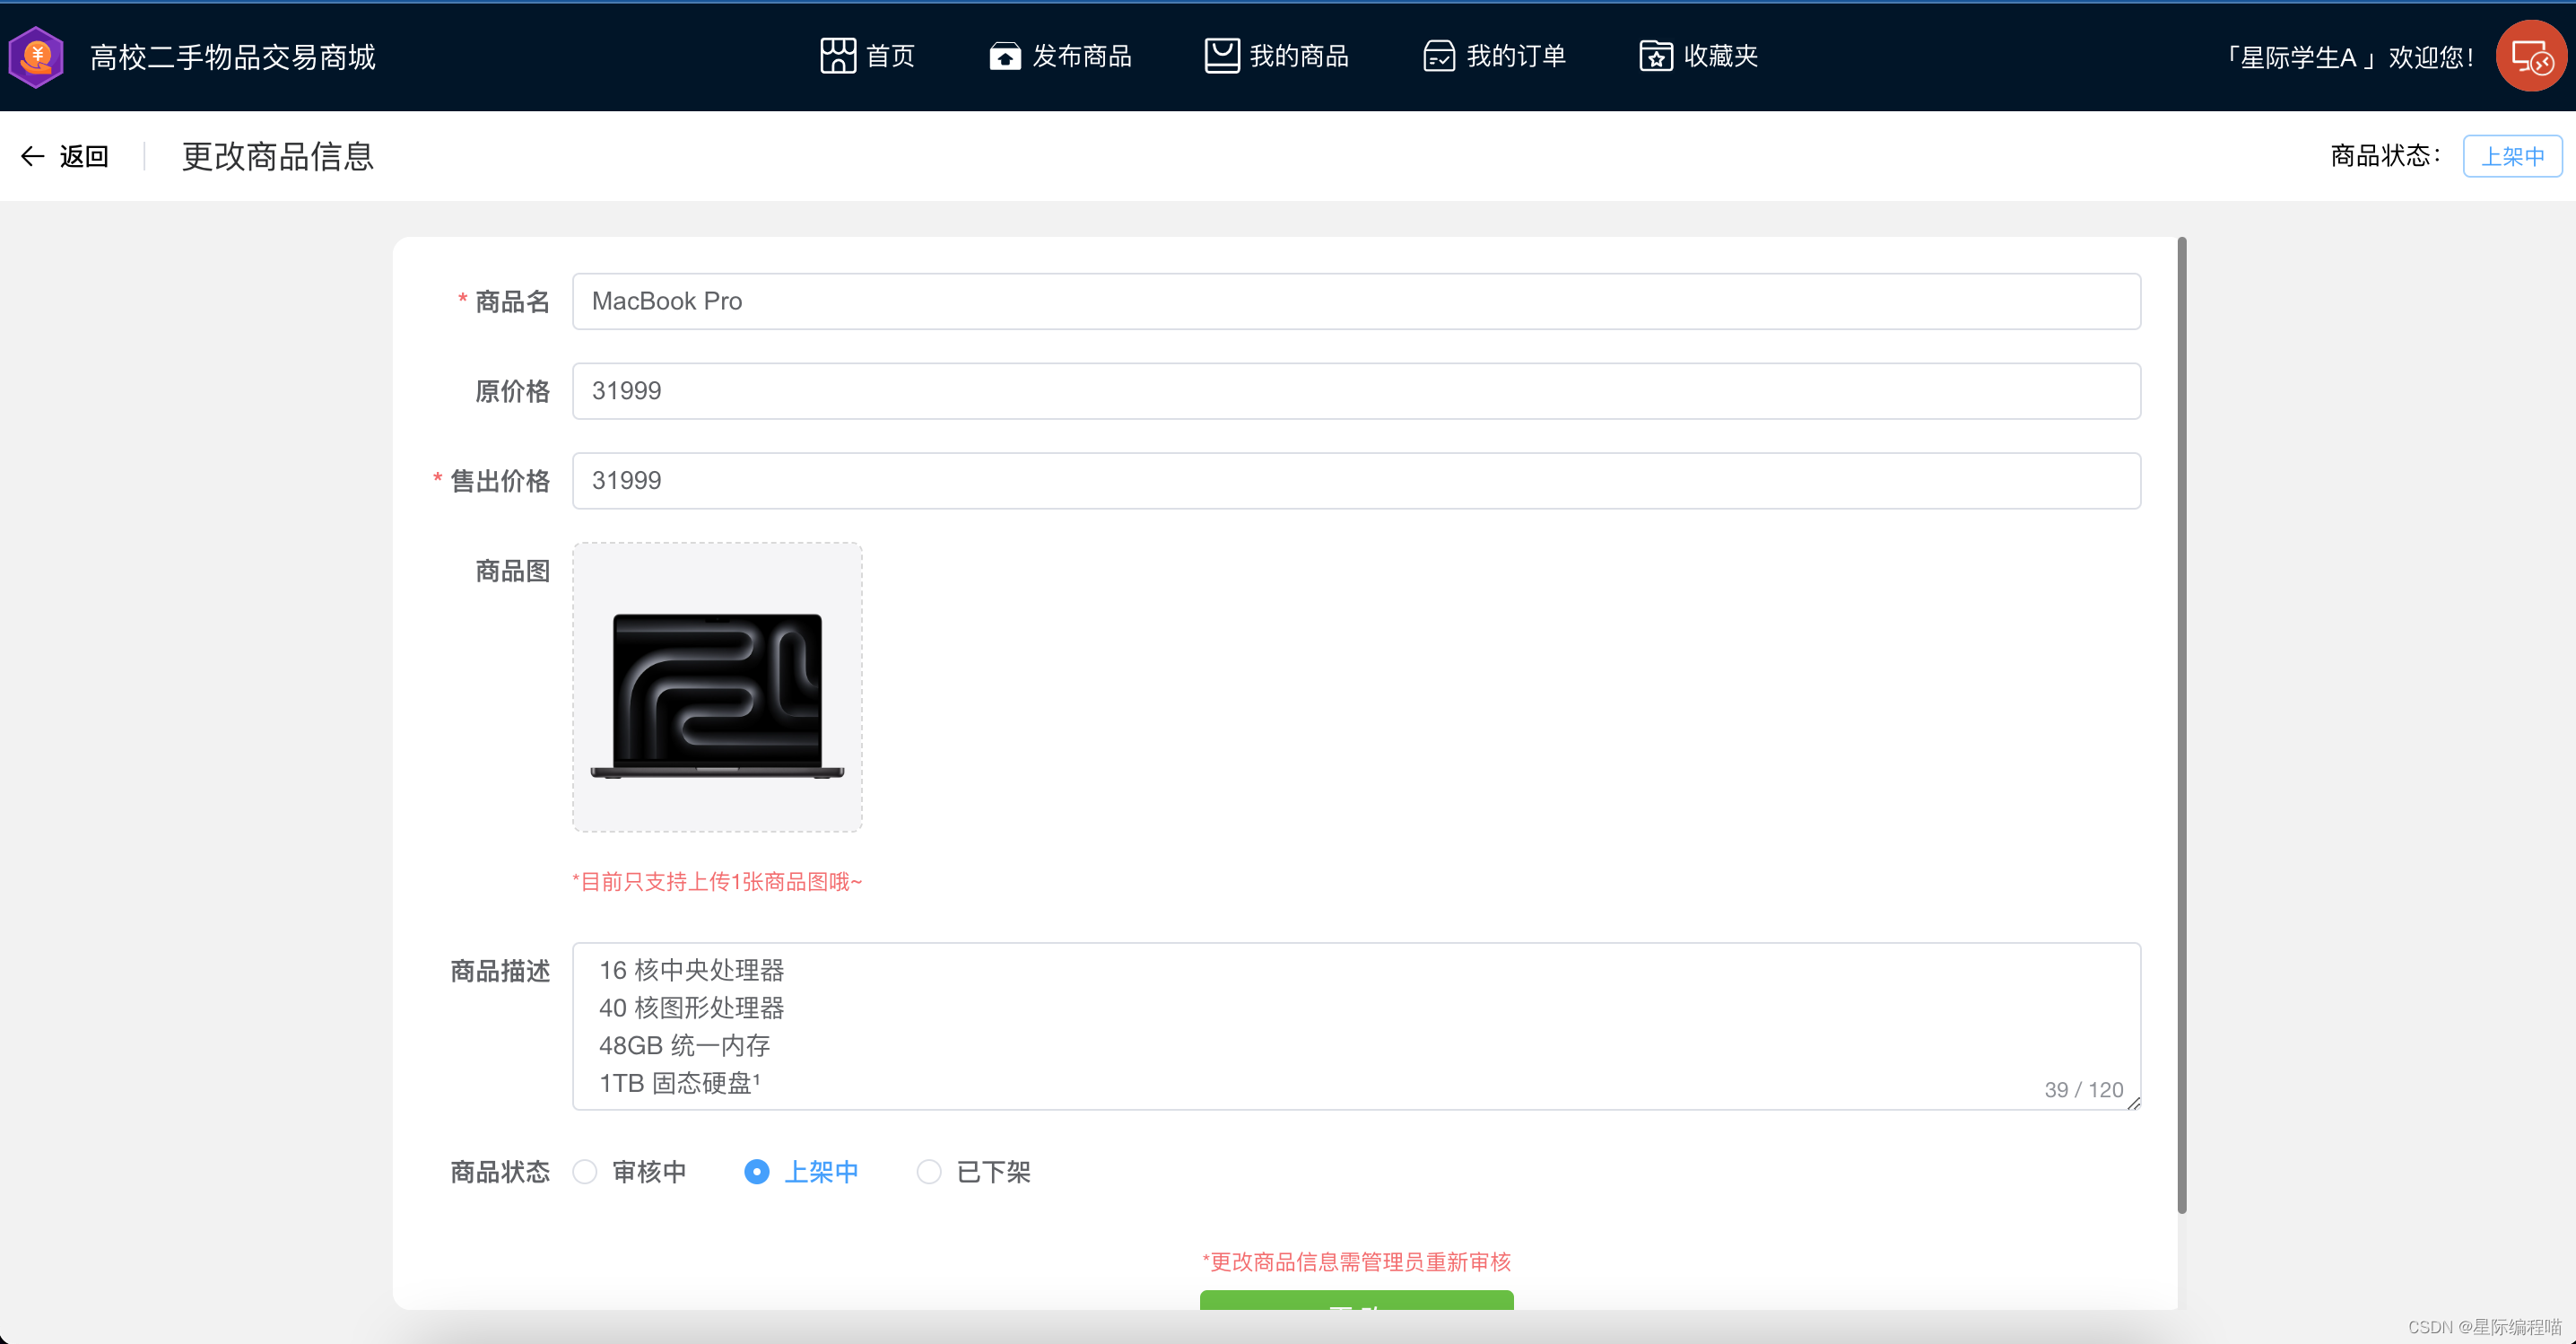
Task: Click the 返回 link
Action: [83, 156]
